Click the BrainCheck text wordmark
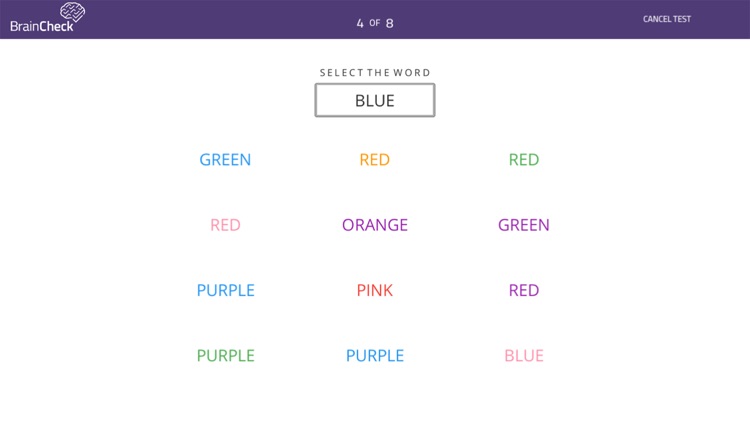Screen dimensions: 750x422 pos(42,26)
